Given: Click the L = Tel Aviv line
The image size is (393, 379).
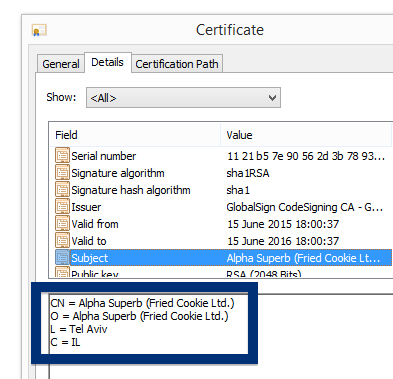Looking at the screenshot, I should click(79, 329).
